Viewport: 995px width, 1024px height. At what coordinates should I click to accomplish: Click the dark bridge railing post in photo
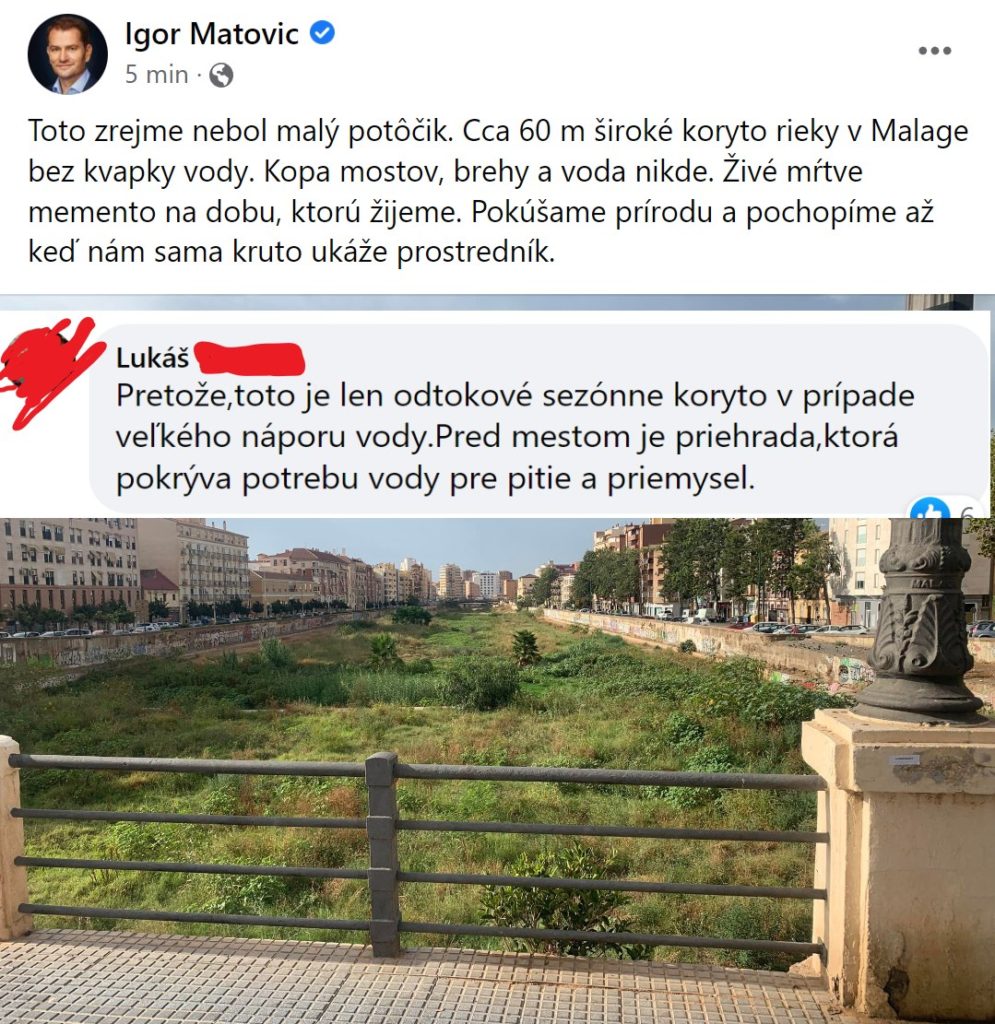[x=382, y=854]
